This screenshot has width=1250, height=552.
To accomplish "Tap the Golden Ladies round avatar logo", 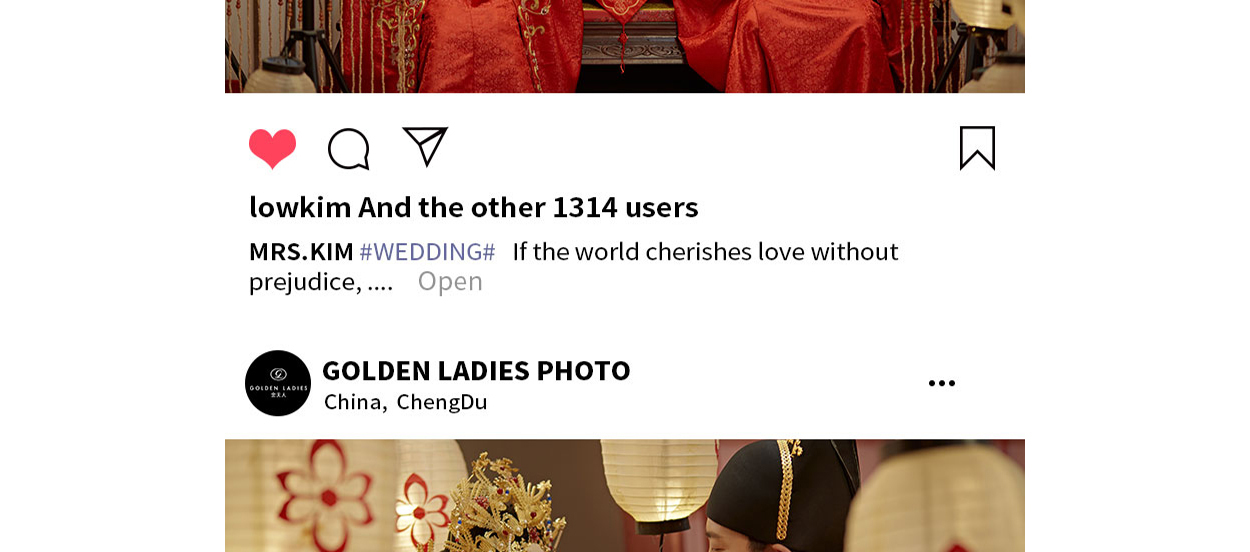I will (278, 383).
